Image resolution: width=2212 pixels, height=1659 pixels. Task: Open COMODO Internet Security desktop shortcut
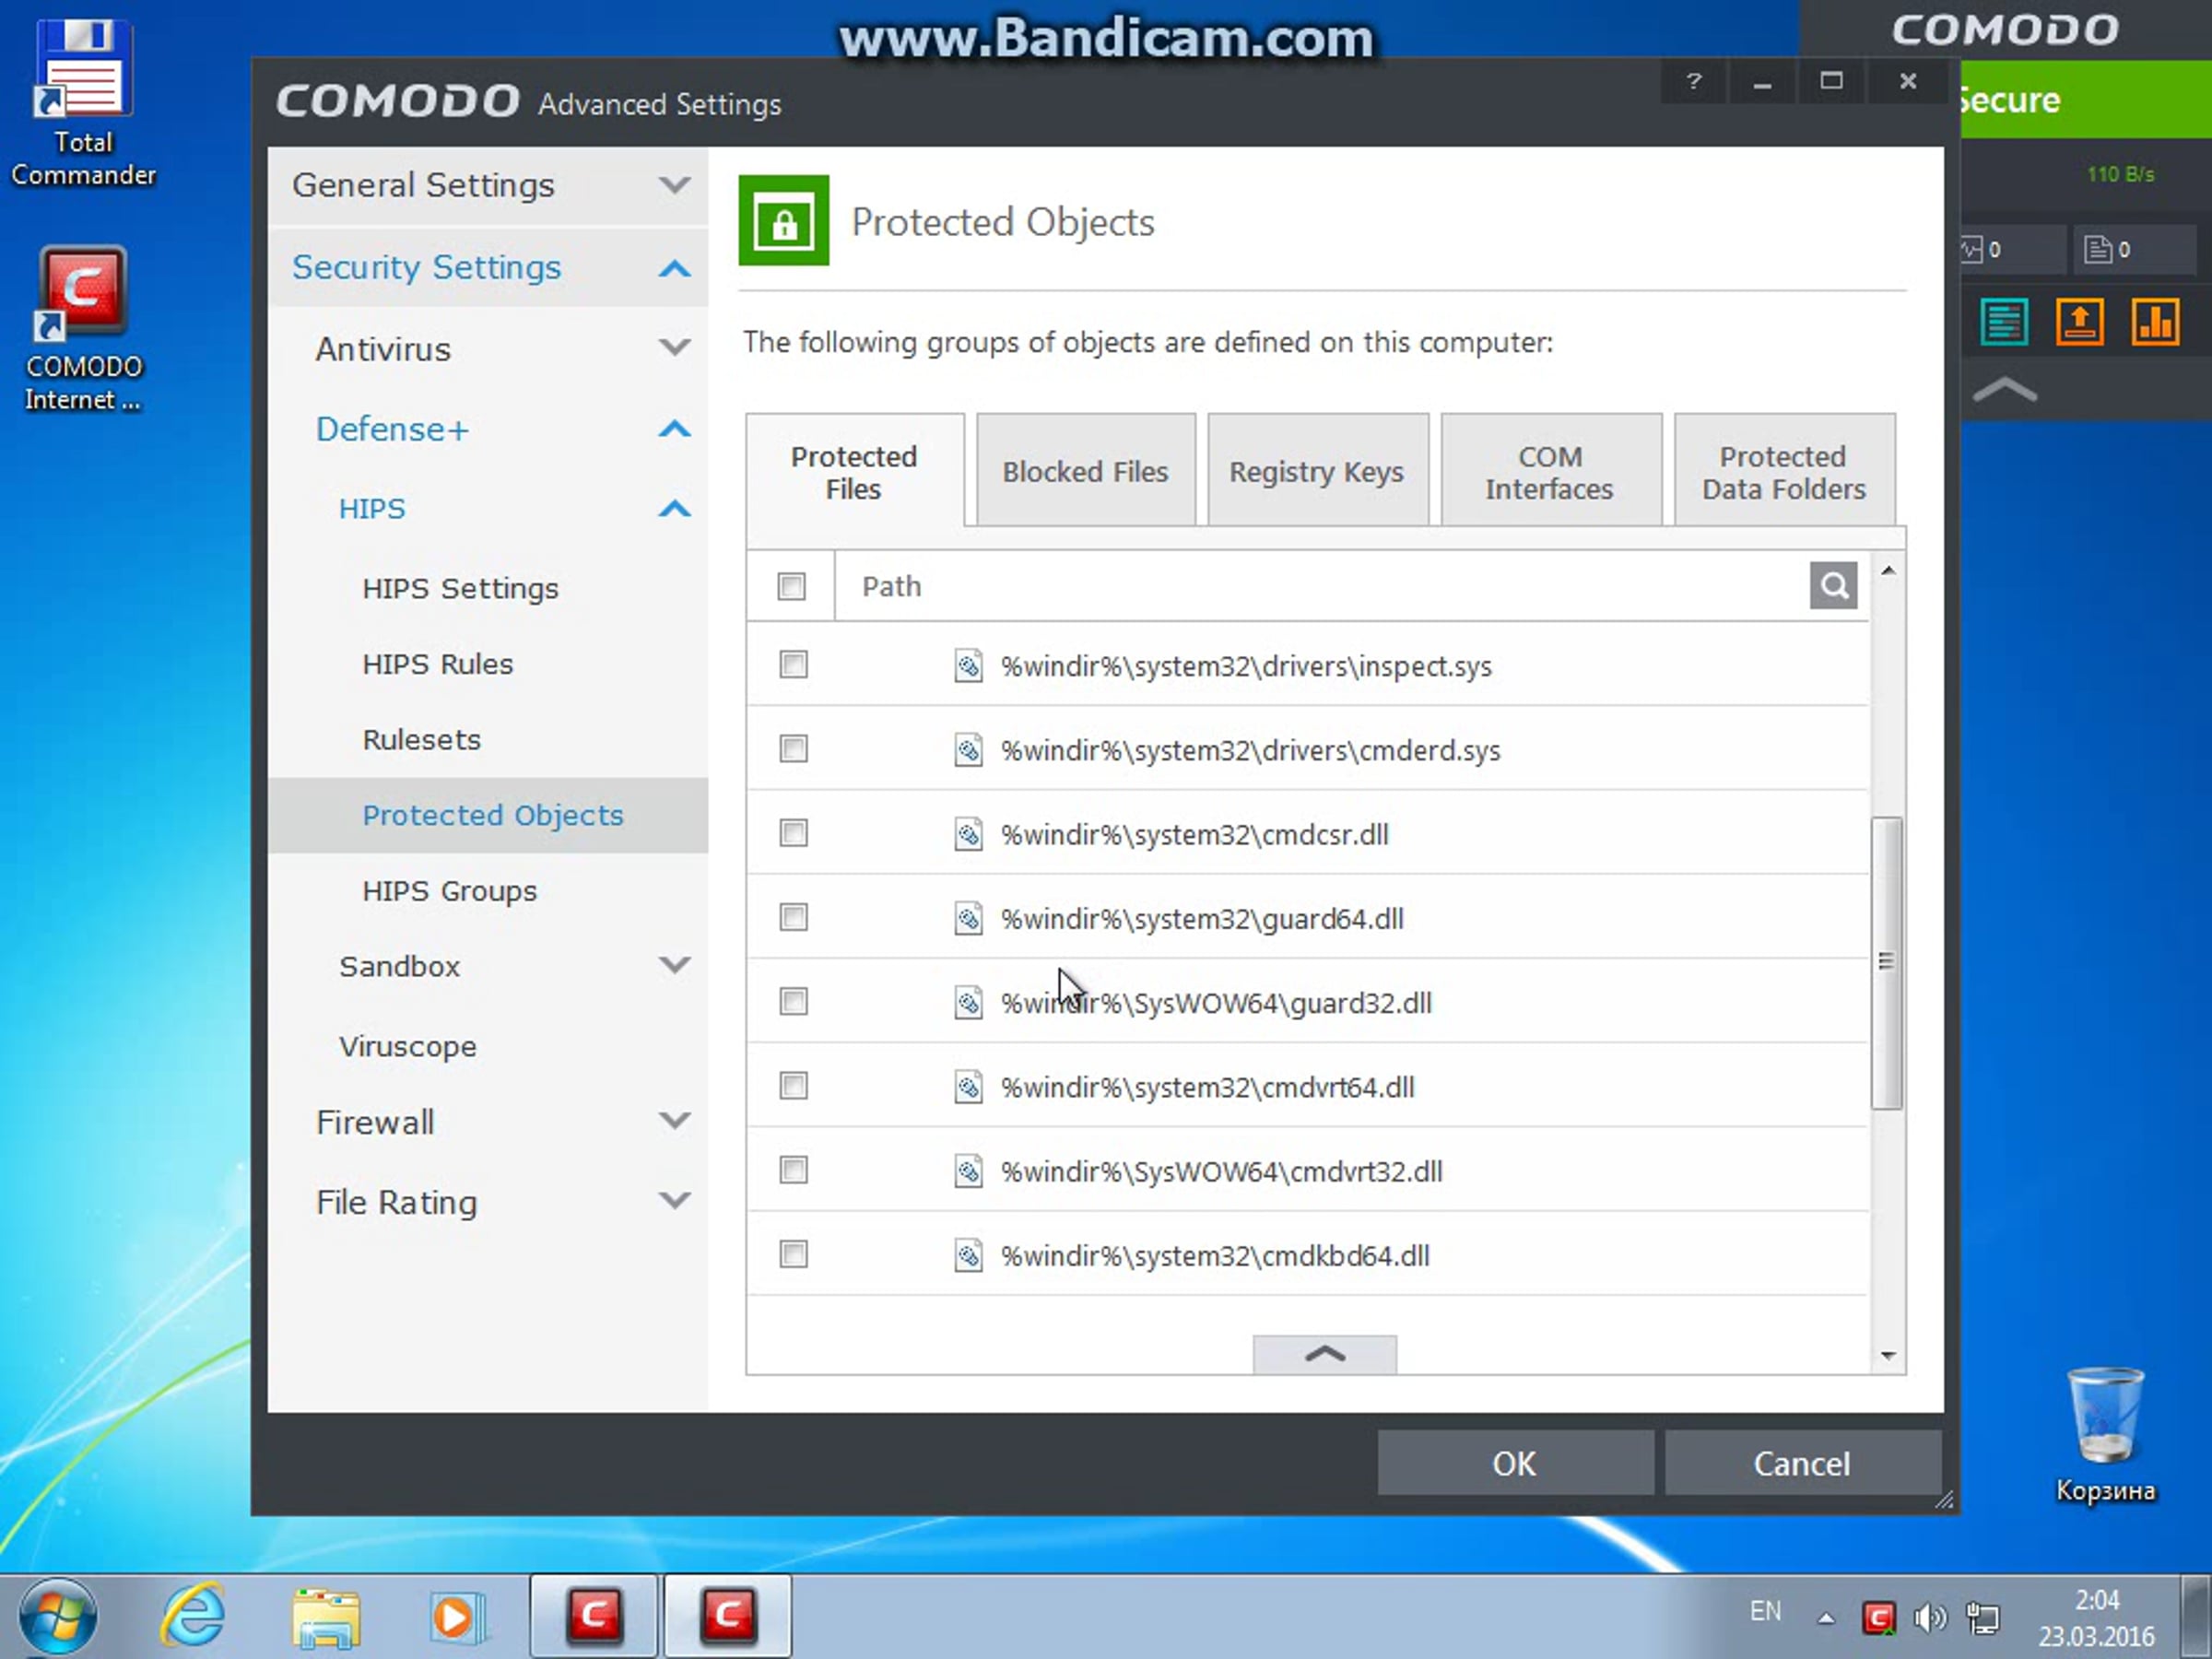pyautogui.click(x=83, y=328)
